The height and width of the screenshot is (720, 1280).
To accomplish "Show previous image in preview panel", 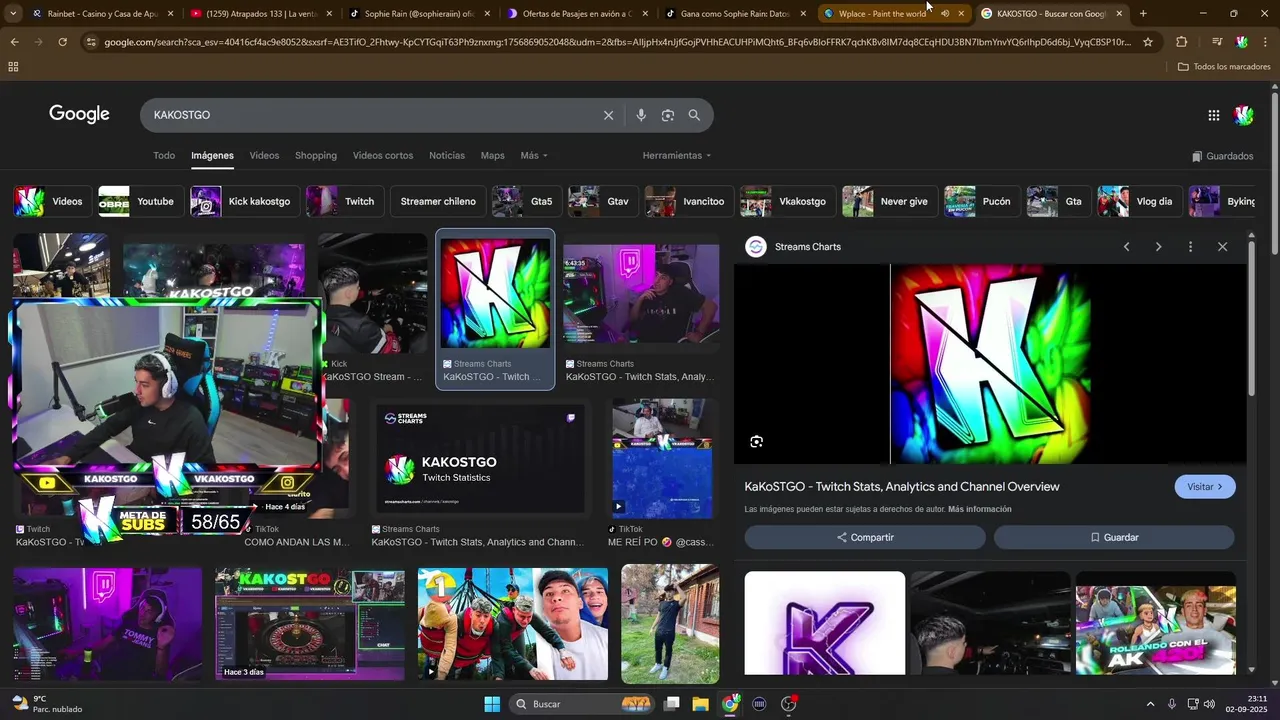I will [1126, 247].
